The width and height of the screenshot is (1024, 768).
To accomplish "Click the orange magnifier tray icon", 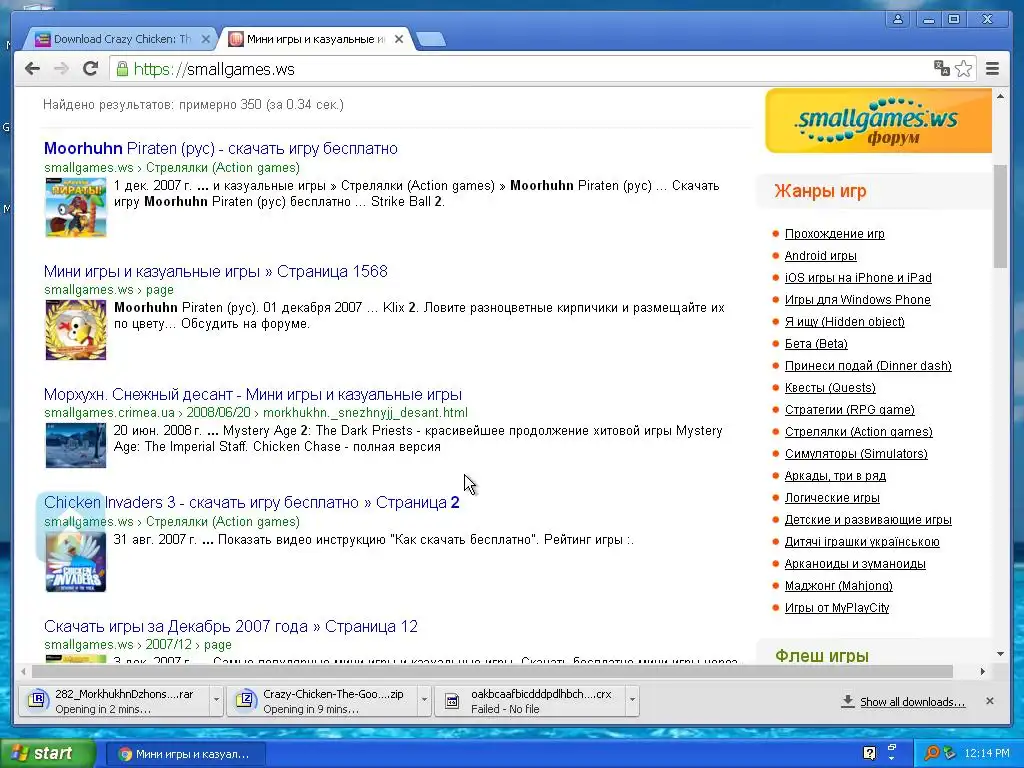I will coord(931,754).
